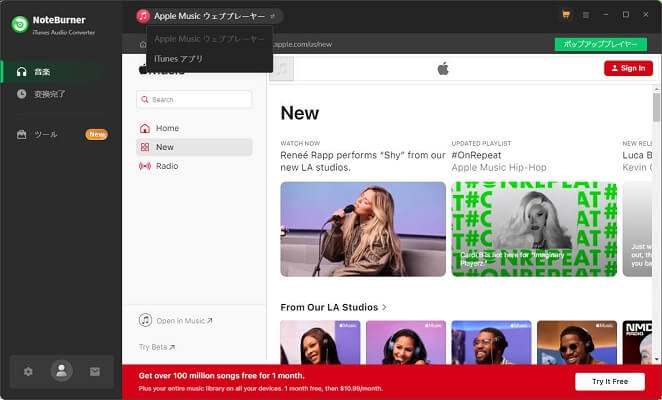662x400 pixels.
Task: Open the third LA Studios thumbnail with man in glasses
Action: pos(491,342)
